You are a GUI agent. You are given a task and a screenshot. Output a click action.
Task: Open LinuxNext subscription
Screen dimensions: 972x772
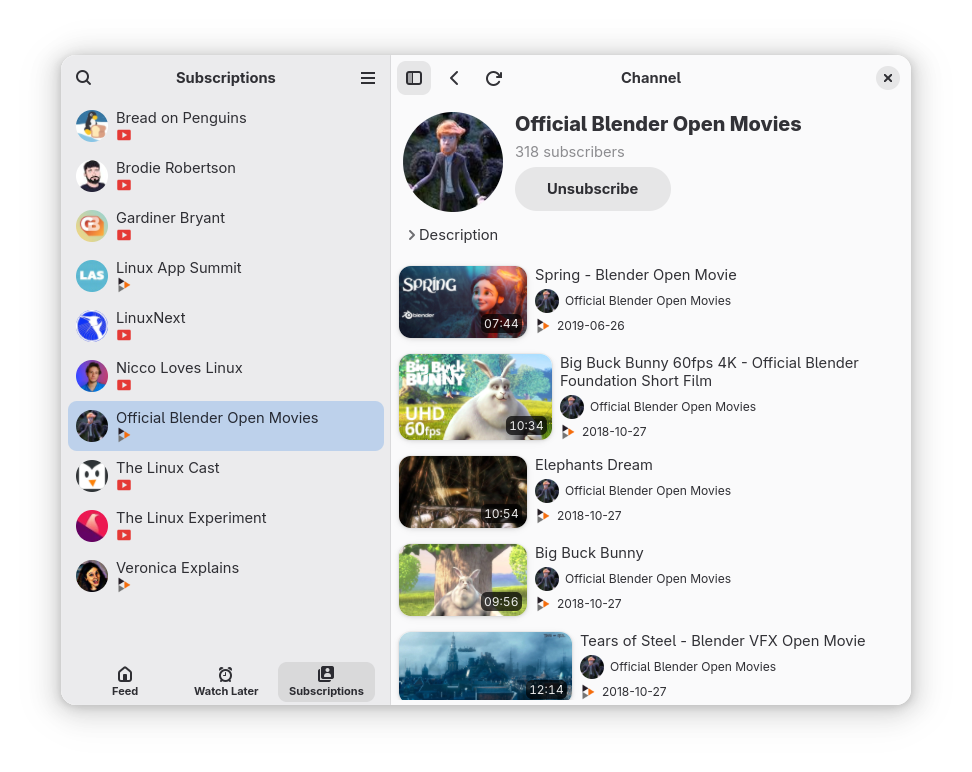point(226,326)
